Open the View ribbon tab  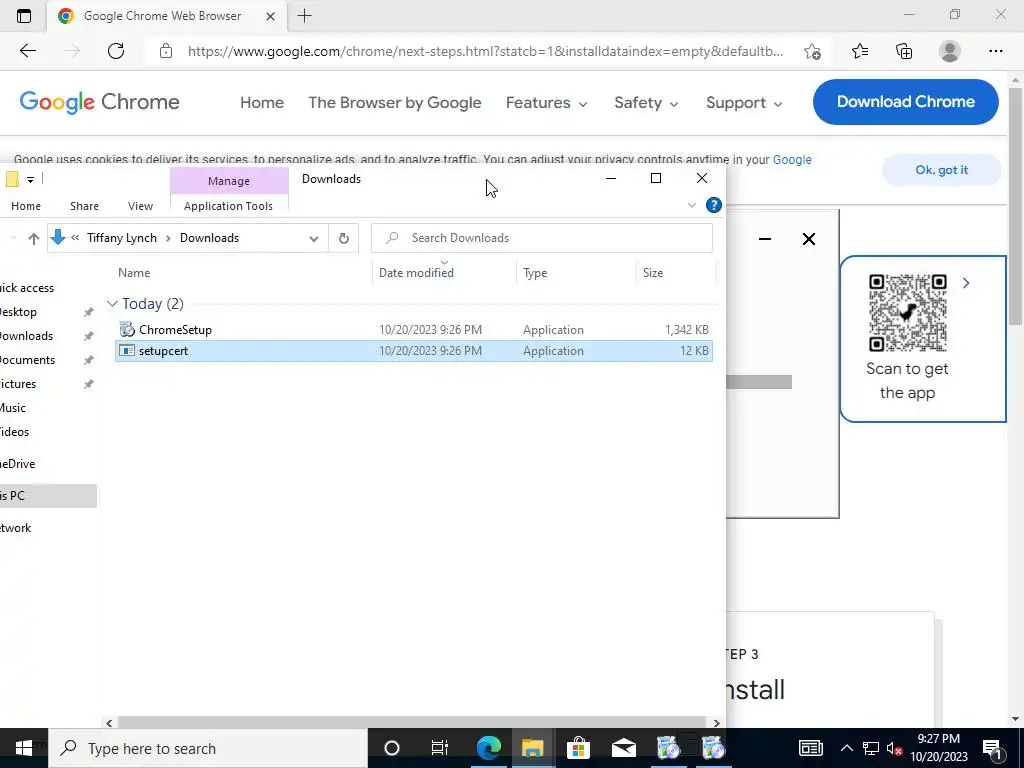coord(140,206)
